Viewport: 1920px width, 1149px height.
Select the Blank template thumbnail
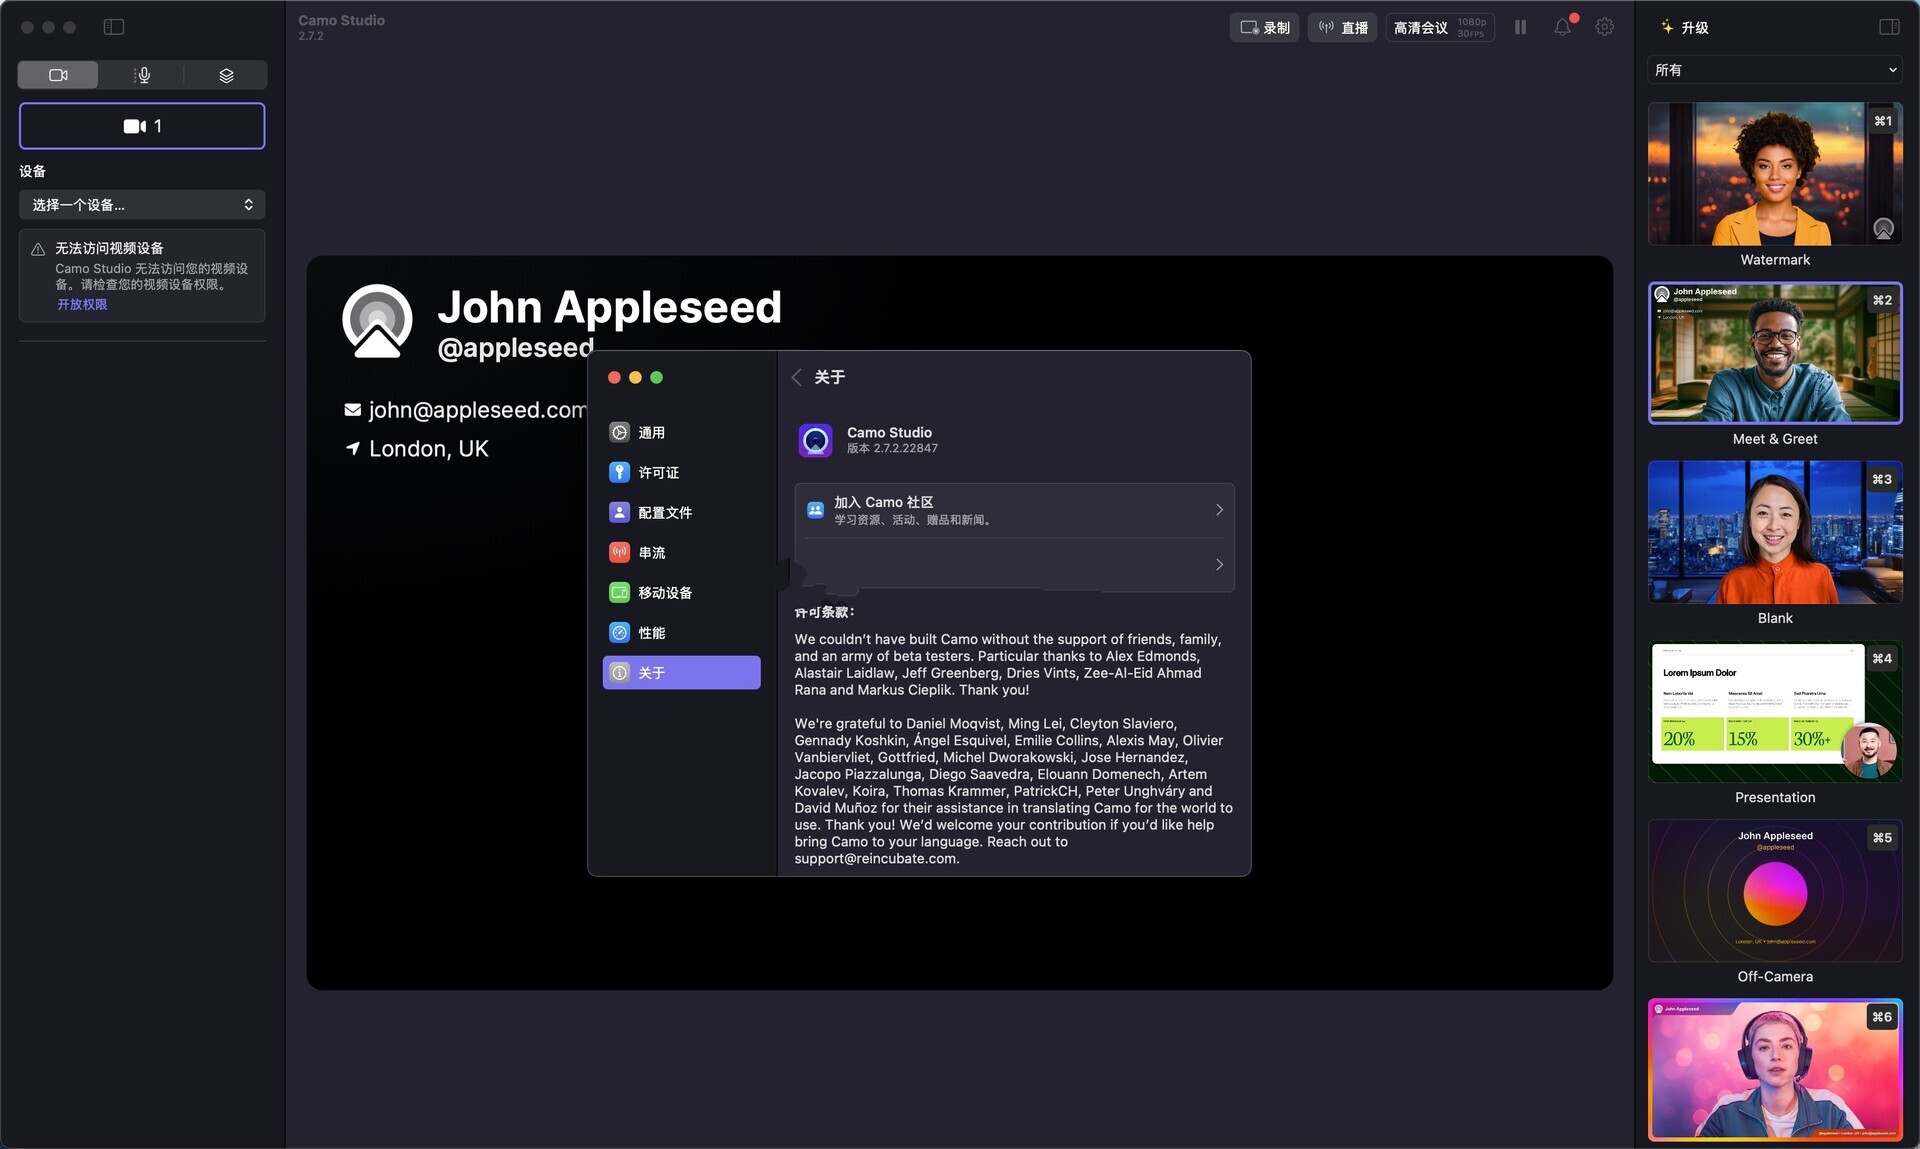coord(1775,532)
